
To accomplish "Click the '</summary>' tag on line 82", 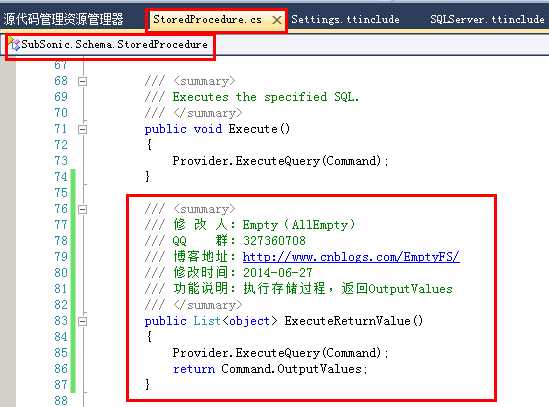I will tap(208, 305).
